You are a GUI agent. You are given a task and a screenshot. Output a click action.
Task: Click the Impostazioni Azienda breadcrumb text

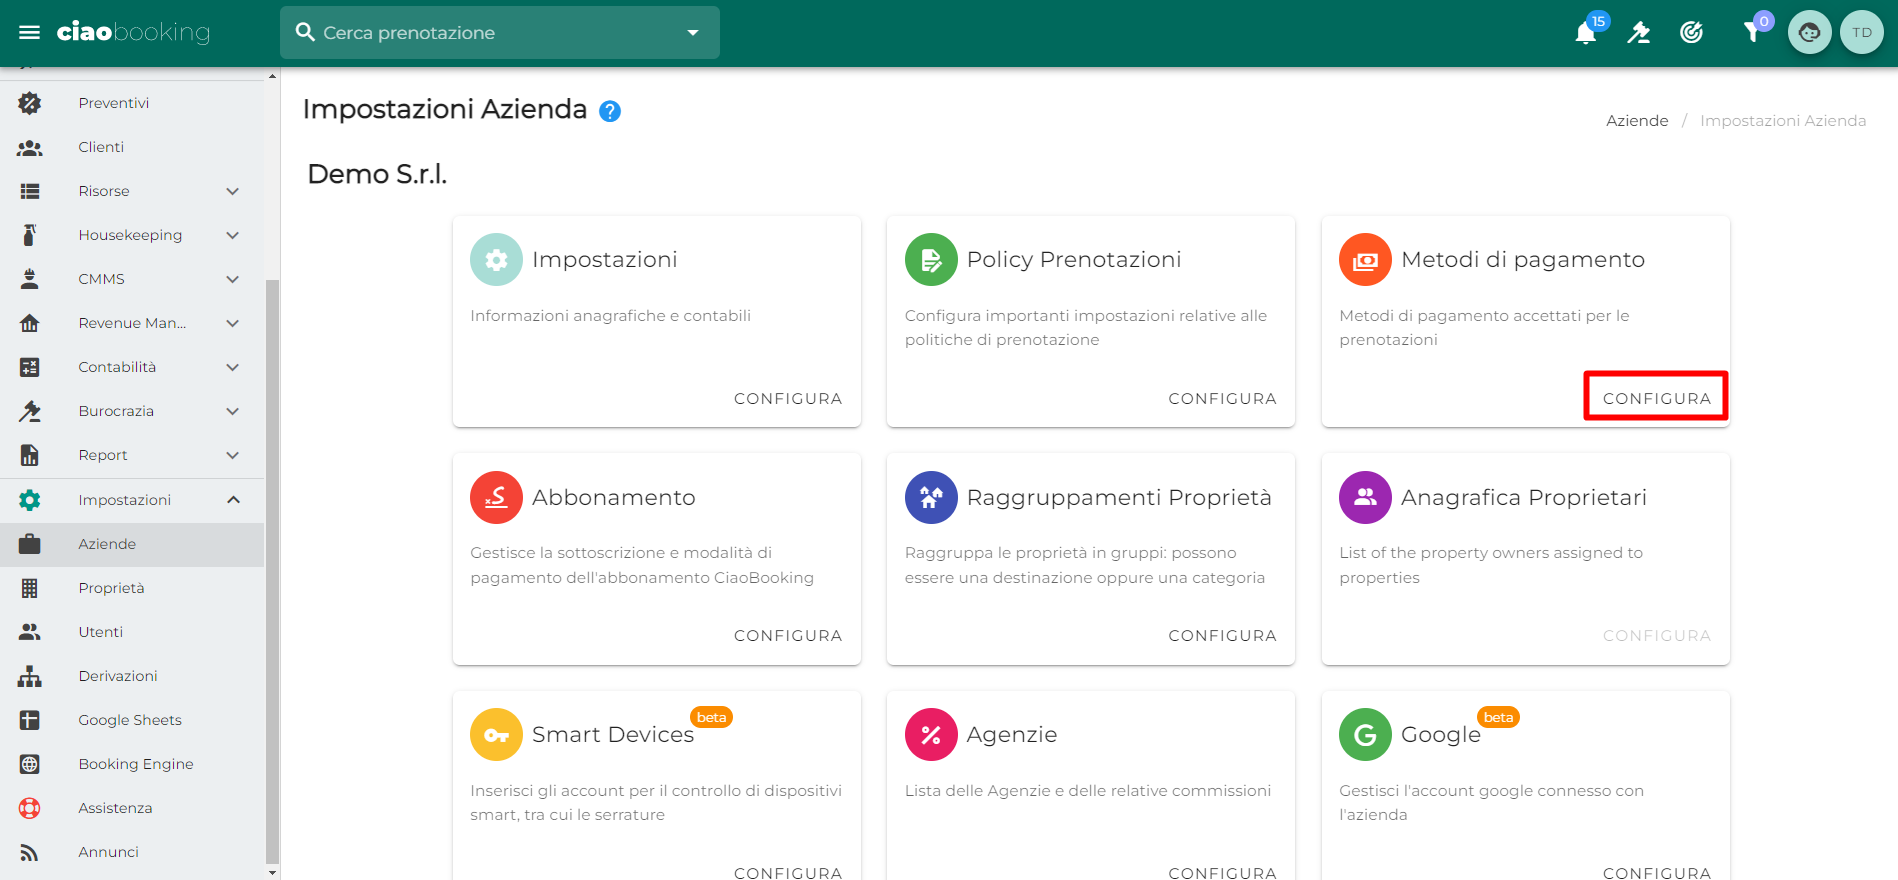coord(1783,121)
